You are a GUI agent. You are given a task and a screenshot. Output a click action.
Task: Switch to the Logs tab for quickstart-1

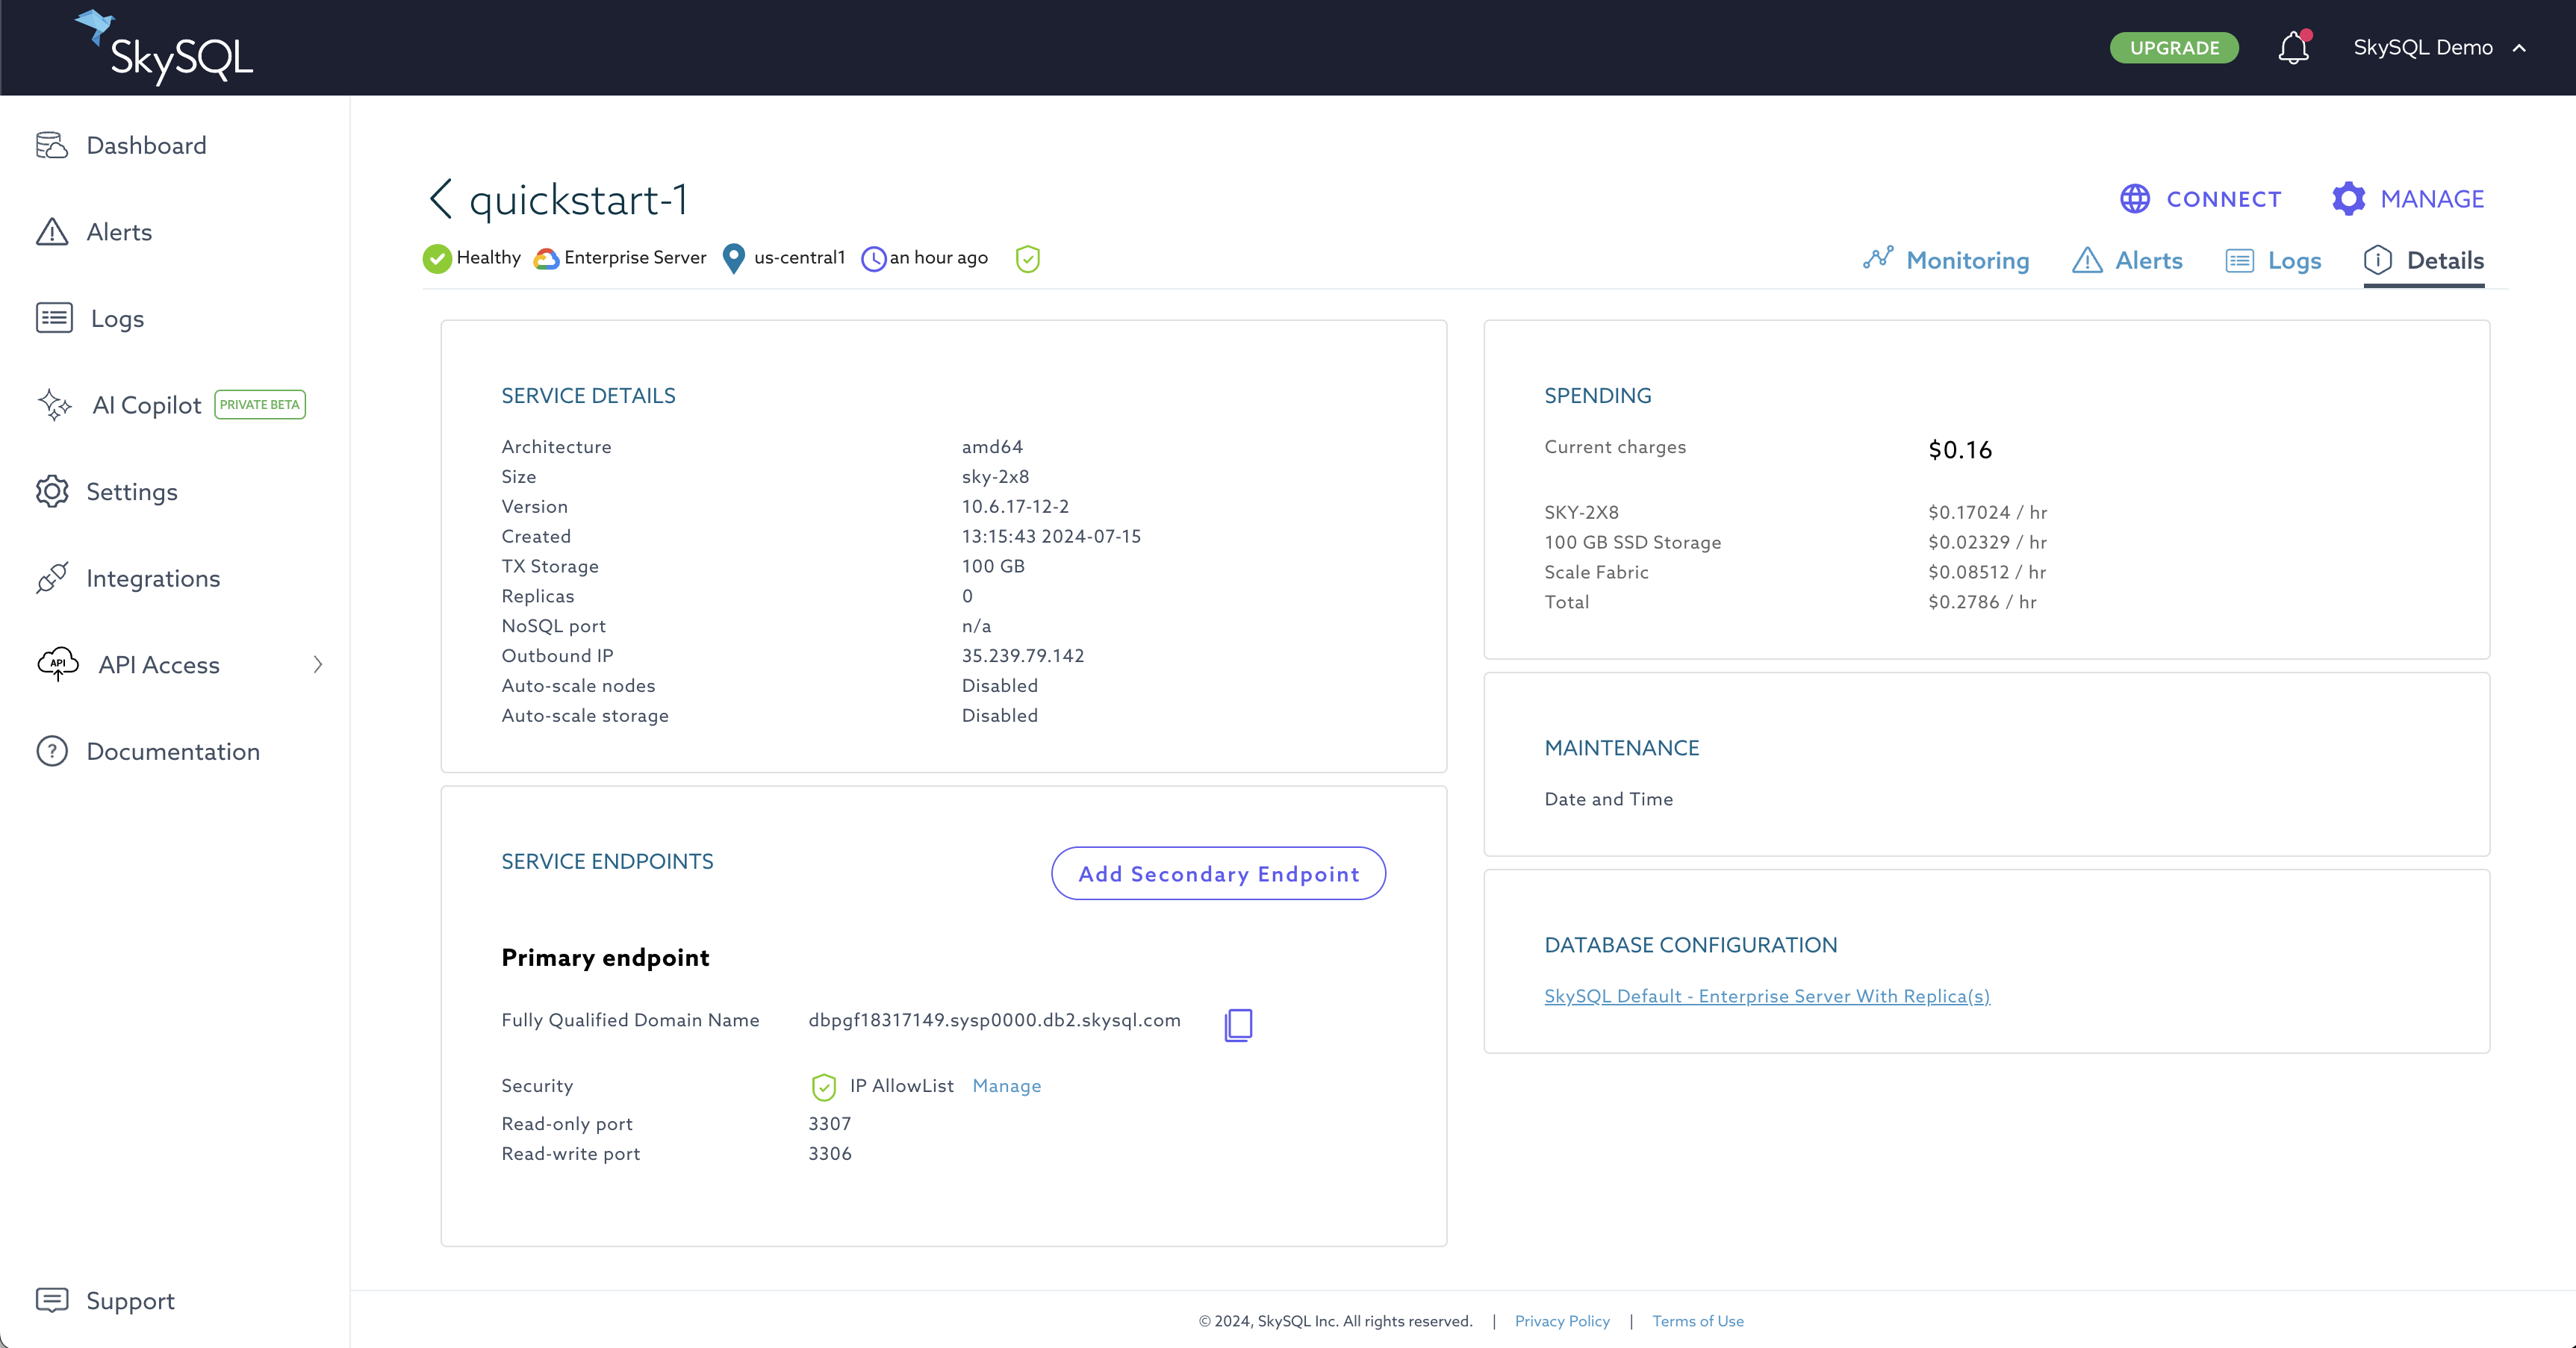(2275, 260)
